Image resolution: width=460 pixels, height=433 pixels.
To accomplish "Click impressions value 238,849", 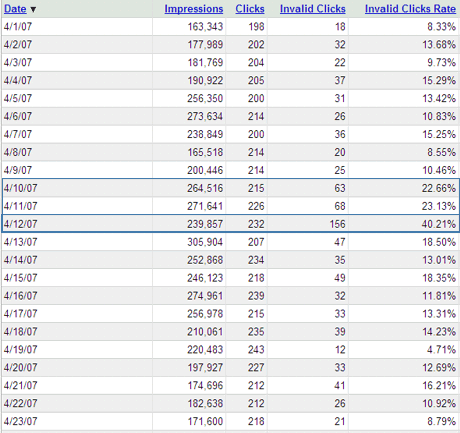I will pyautogui.click(x=205, y=135).
